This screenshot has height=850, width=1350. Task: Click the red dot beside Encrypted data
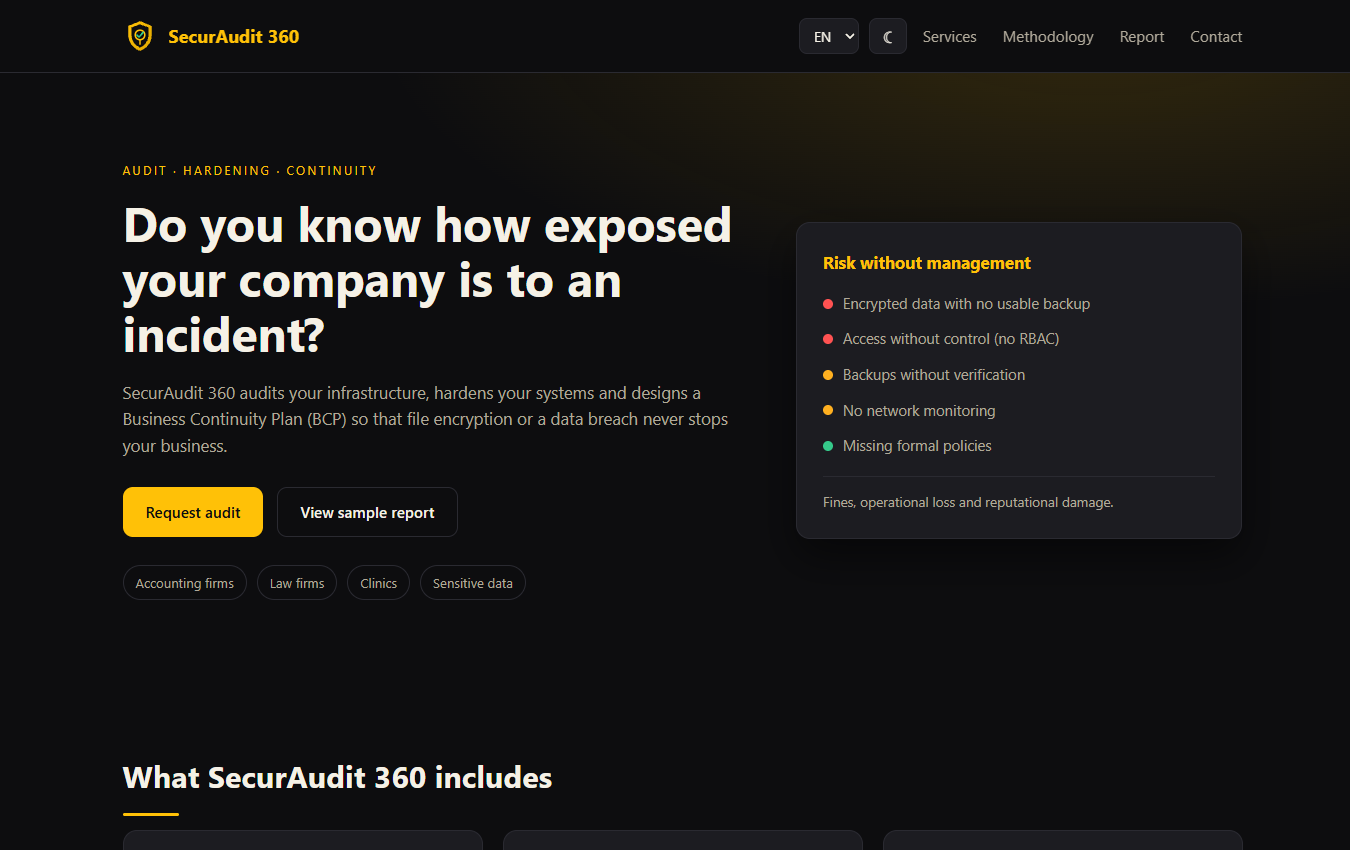[x=828, y=304]
